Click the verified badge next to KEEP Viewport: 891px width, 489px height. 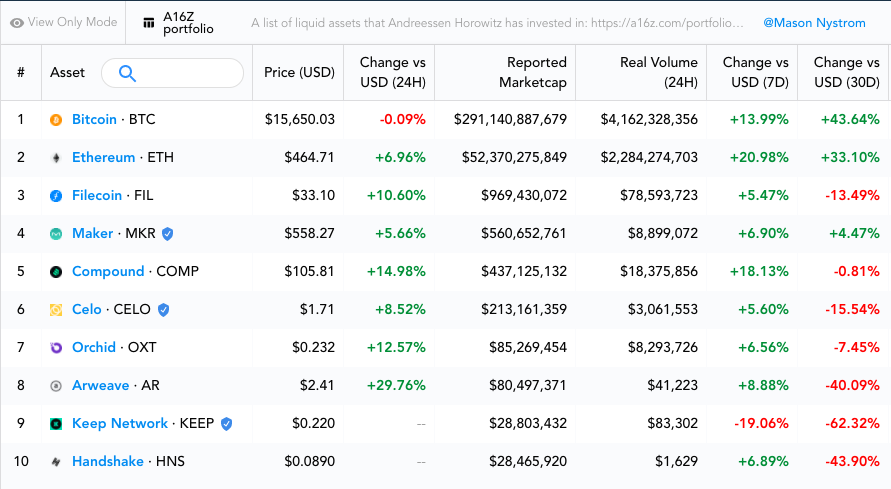pyautogui.click(x=226, y=424)
